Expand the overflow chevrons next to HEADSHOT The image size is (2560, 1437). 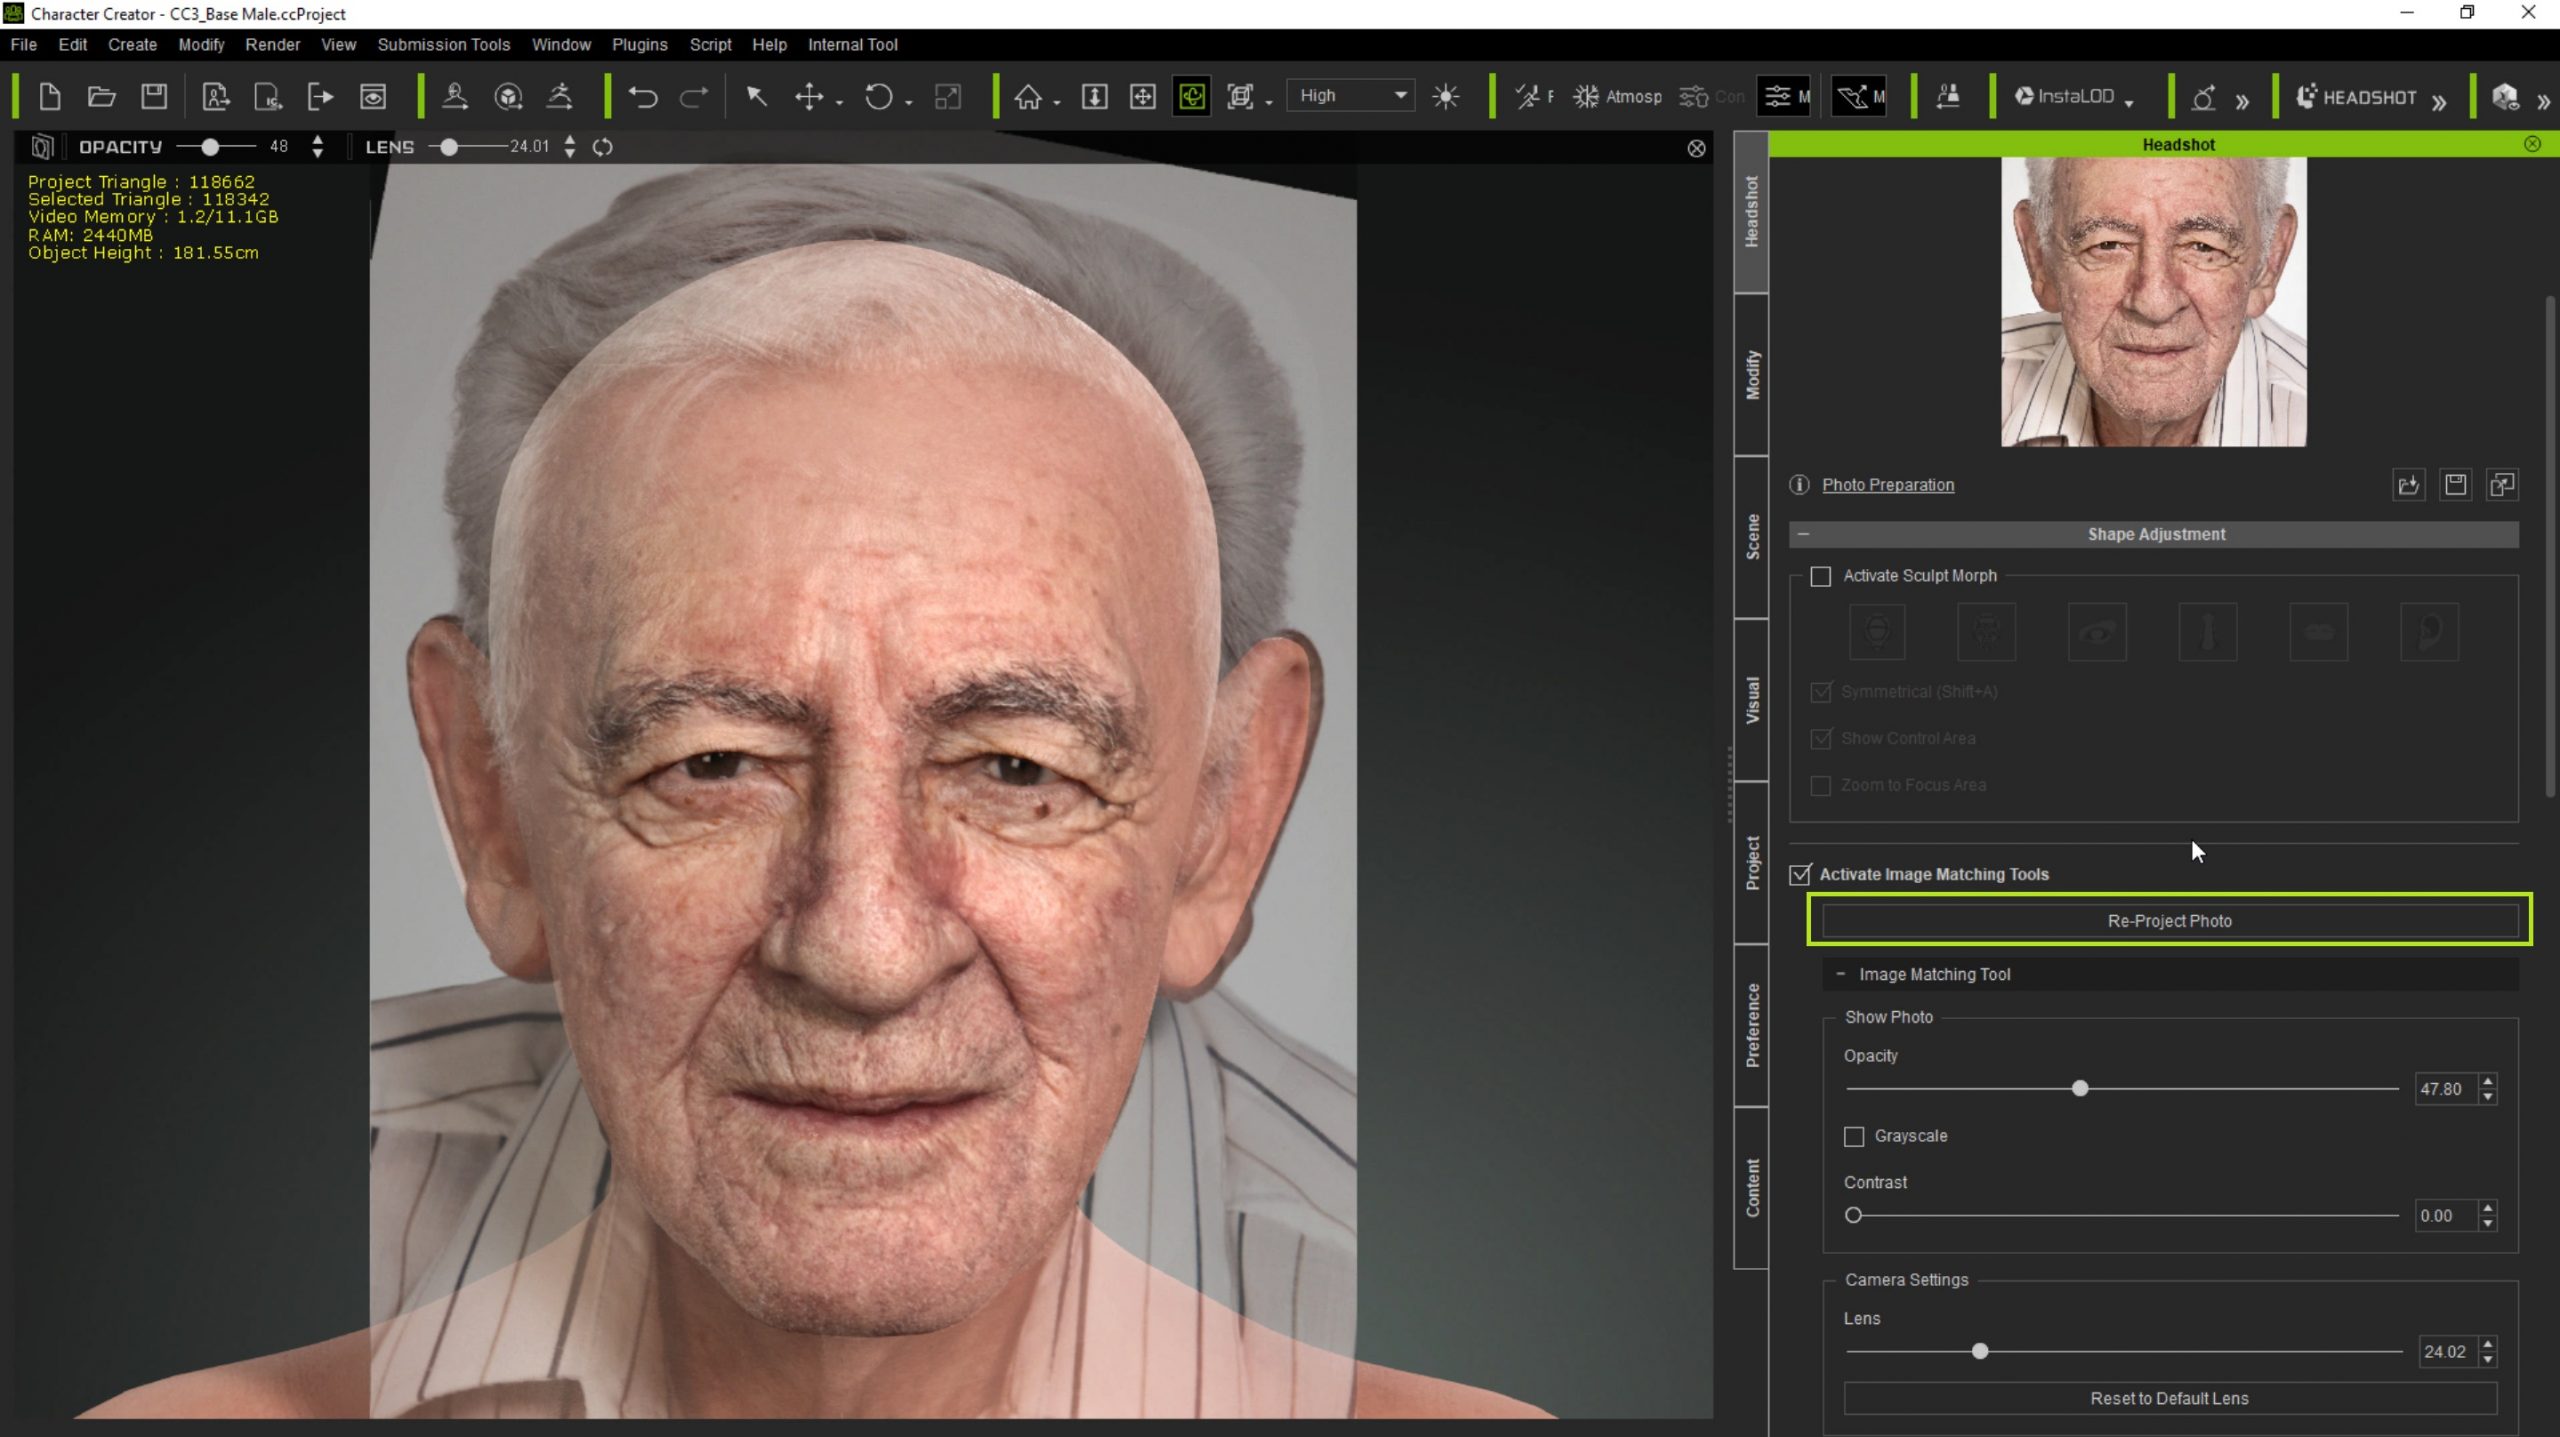click(x=2439, y=101)
